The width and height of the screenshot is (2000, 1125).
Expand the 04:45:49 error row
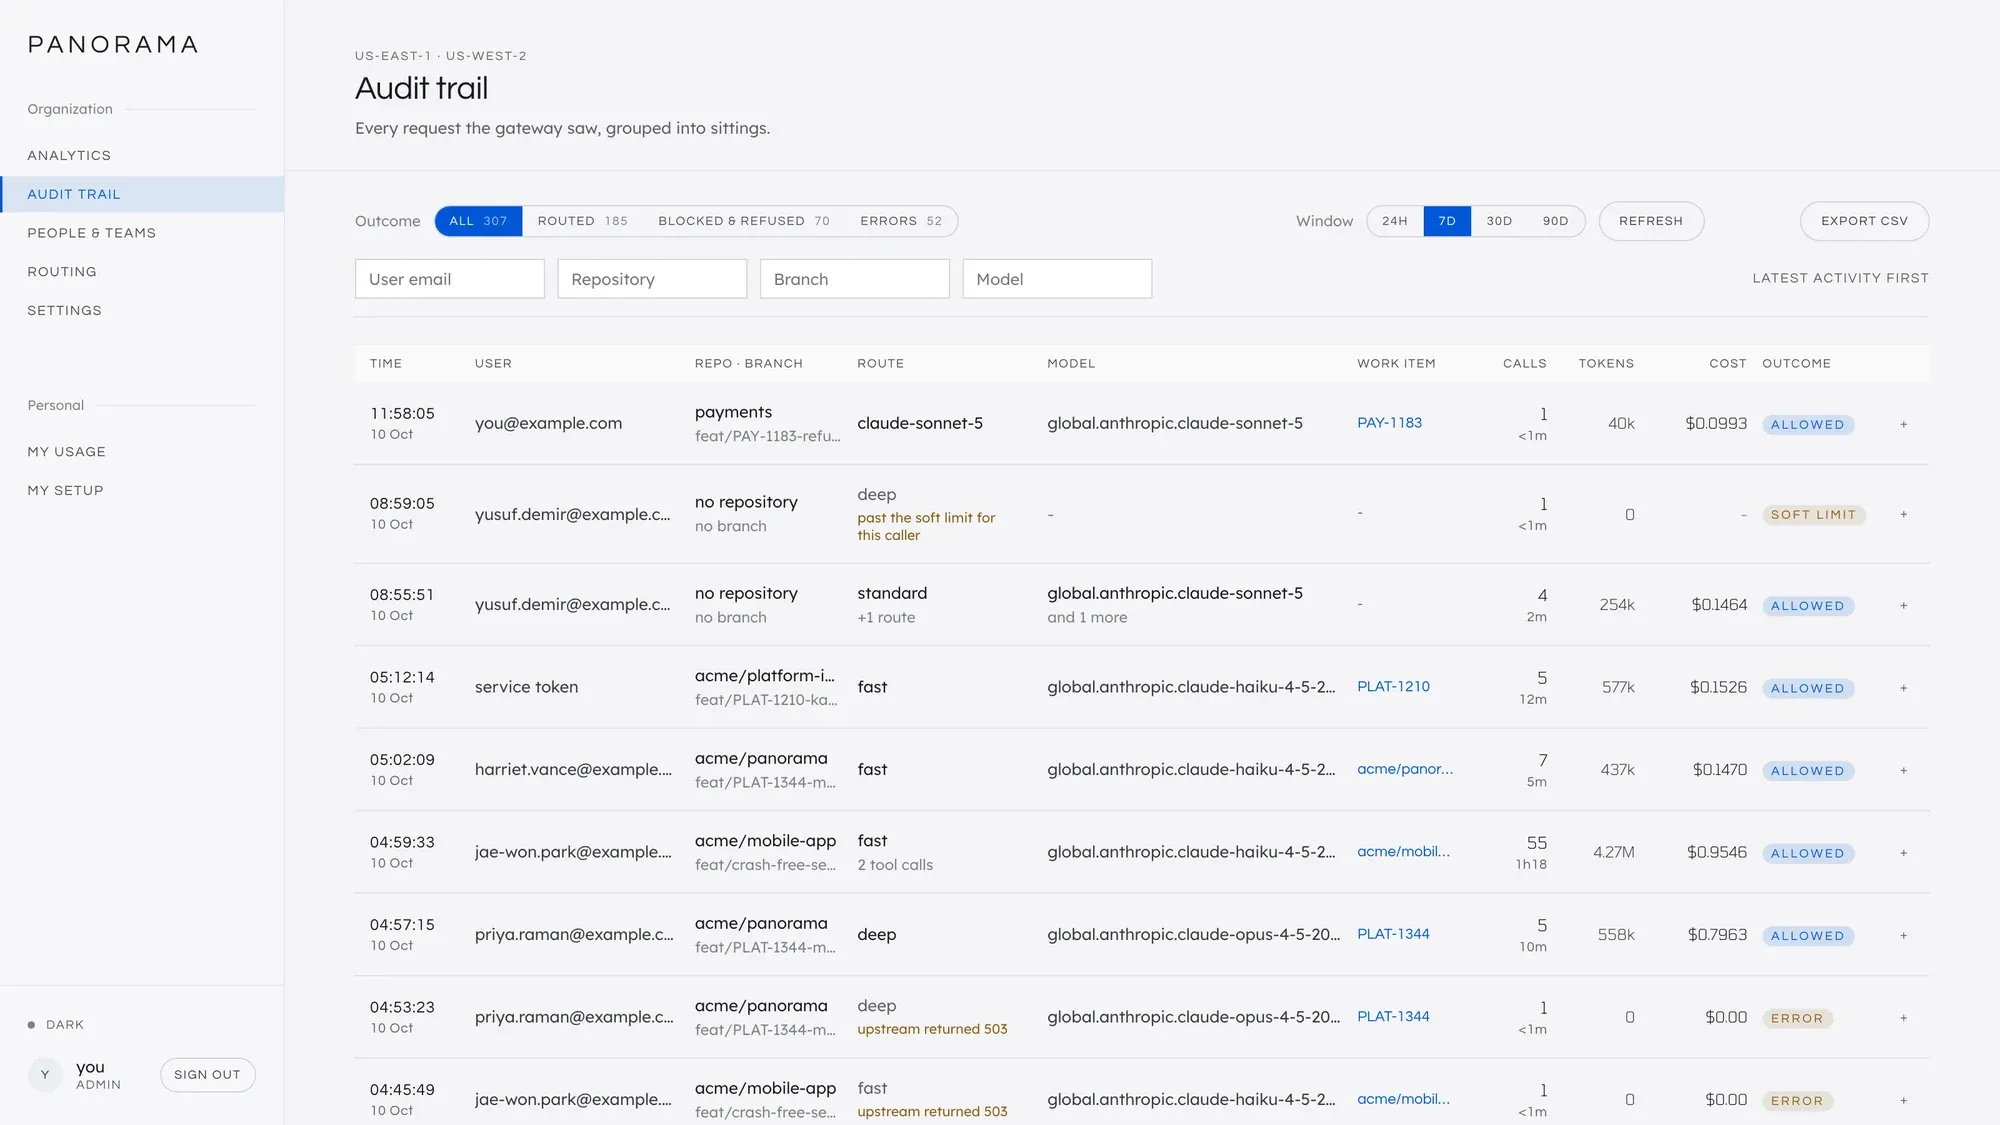coord(1903,1100)
